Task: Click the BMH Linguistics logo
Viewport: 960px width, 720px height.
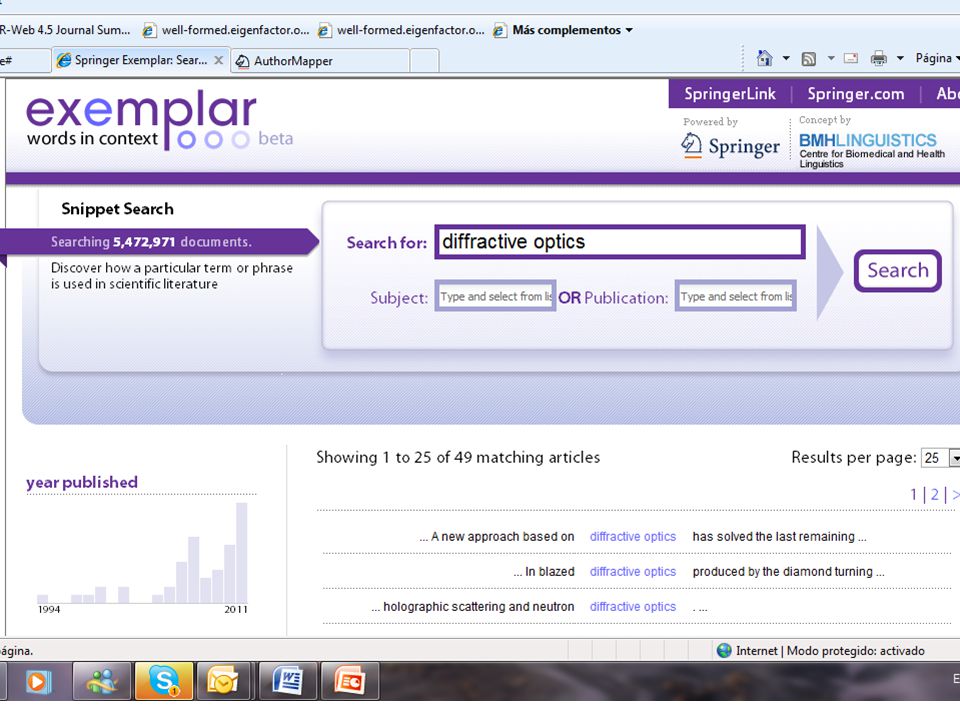Action: [872, 150]
